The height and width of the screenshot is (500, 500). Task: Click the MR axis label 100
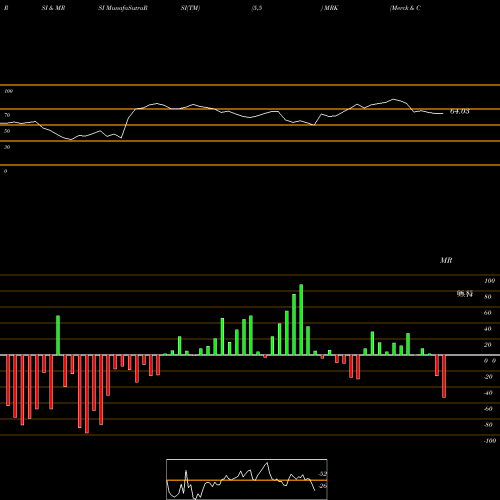490,281
